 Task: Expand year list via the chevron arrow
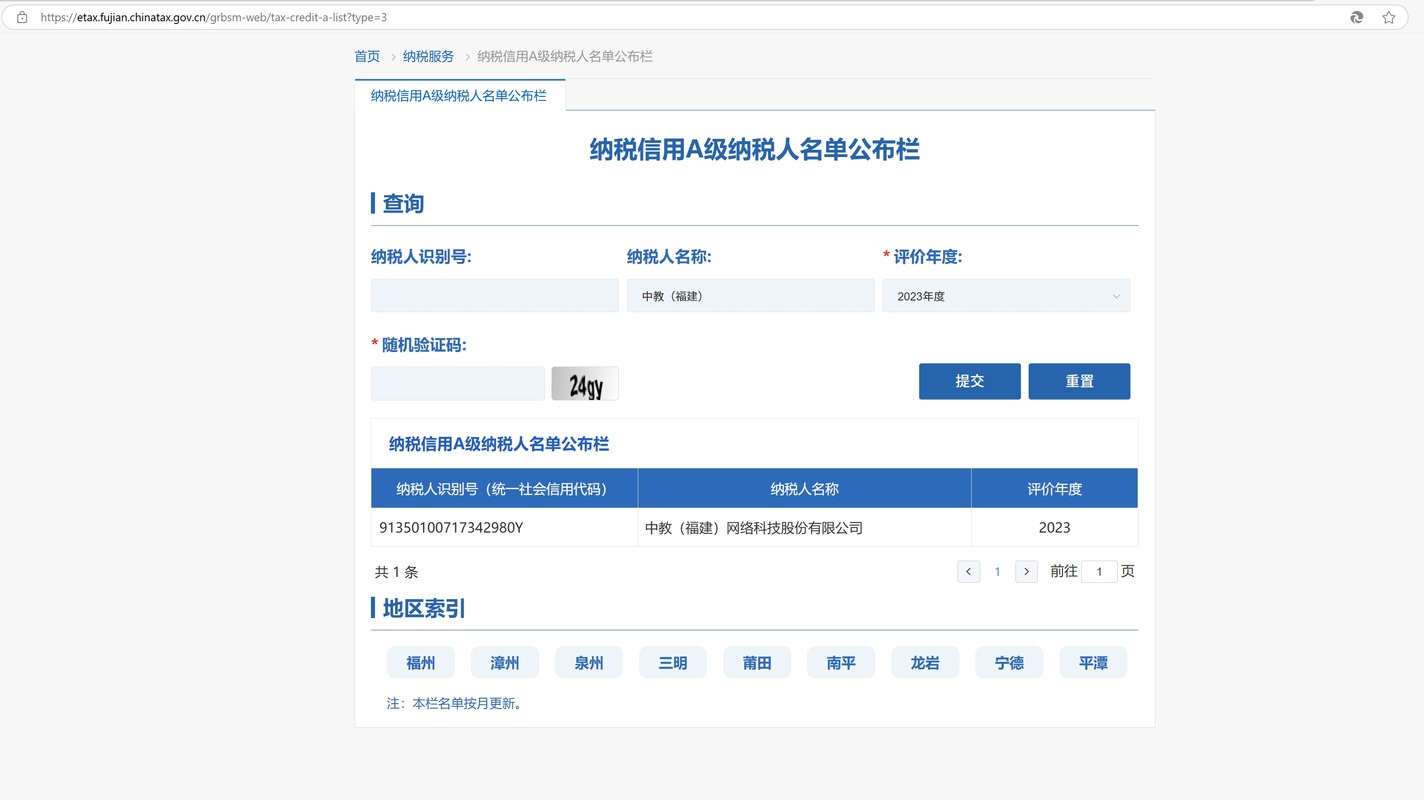click(1116, 296)
